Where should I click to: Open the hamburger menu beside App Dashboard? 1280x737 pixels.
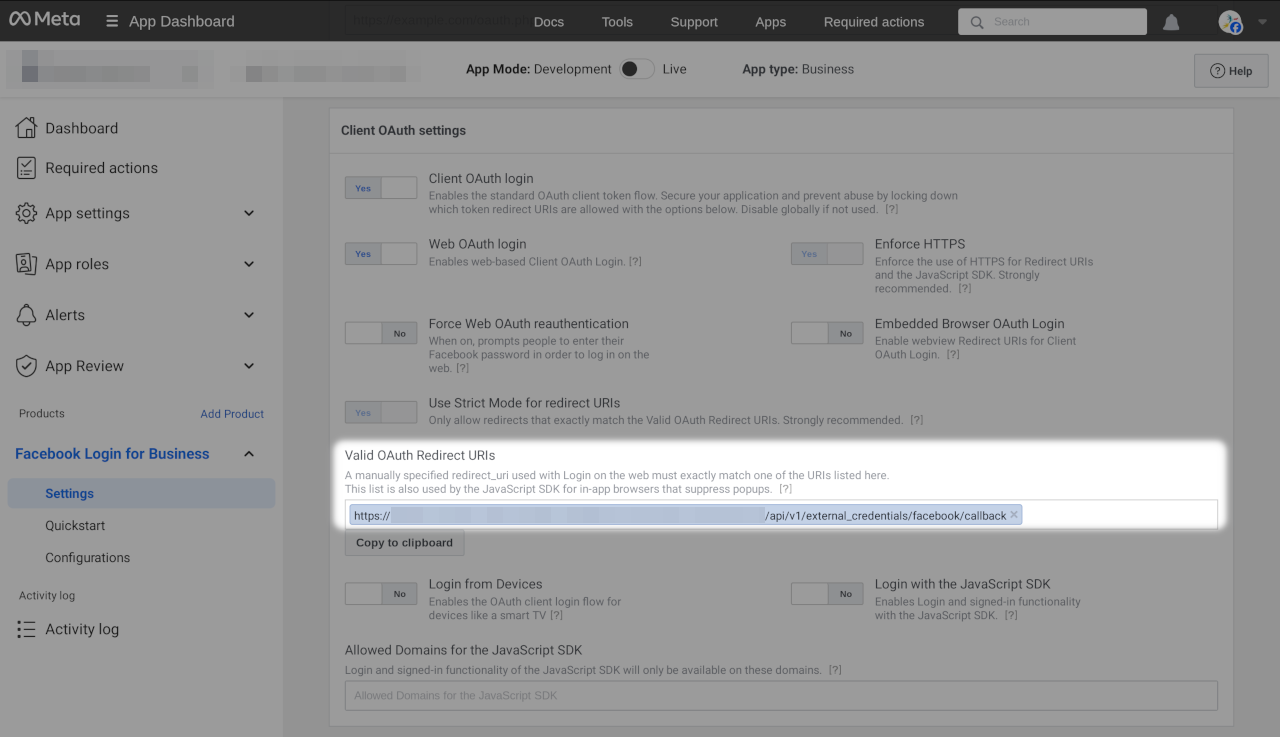[x=112, y=21]
